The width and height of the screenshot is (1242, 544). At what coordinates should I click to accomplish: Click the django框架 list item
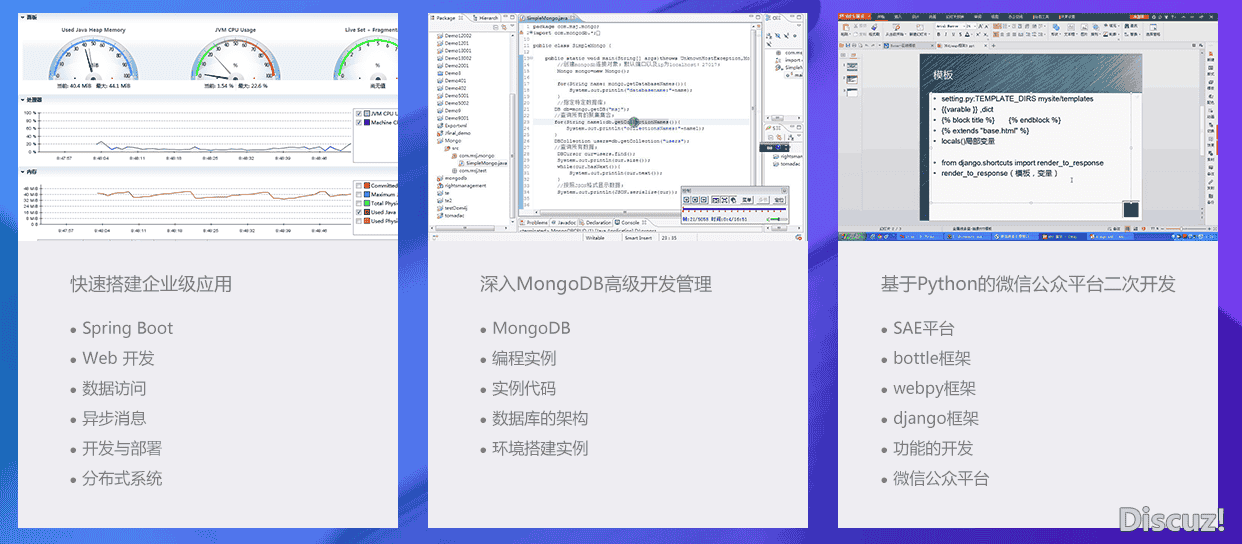tap(936, 418)
